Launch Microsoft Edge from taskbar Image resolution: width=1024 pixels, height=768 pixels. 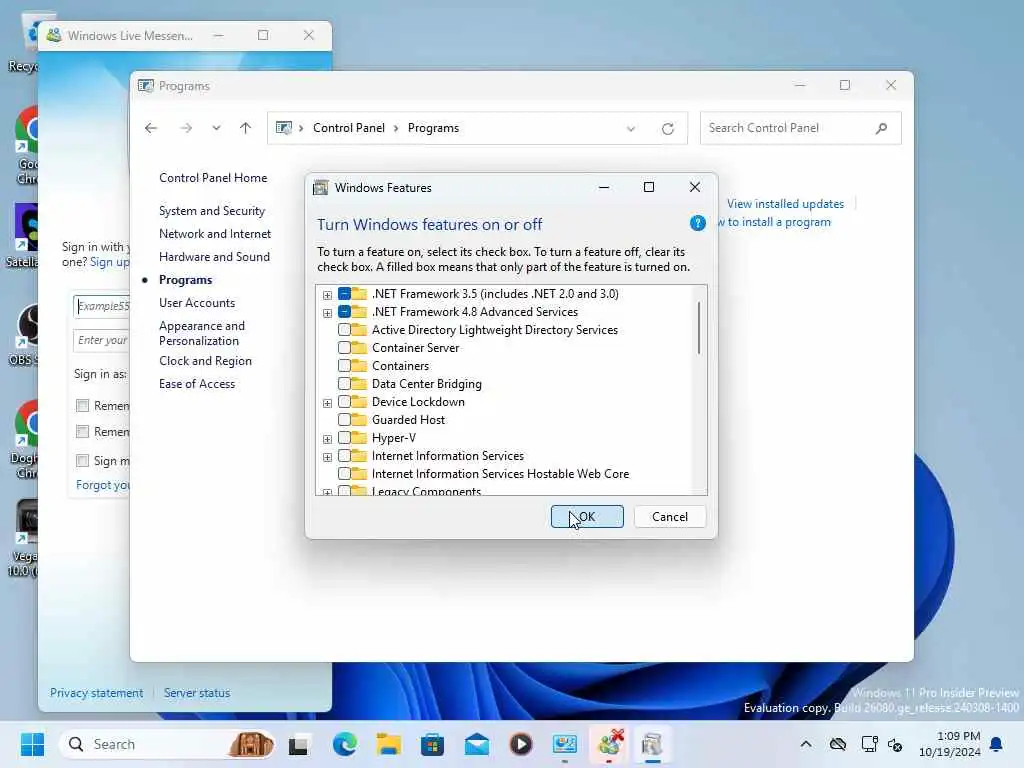pos(344,744)
